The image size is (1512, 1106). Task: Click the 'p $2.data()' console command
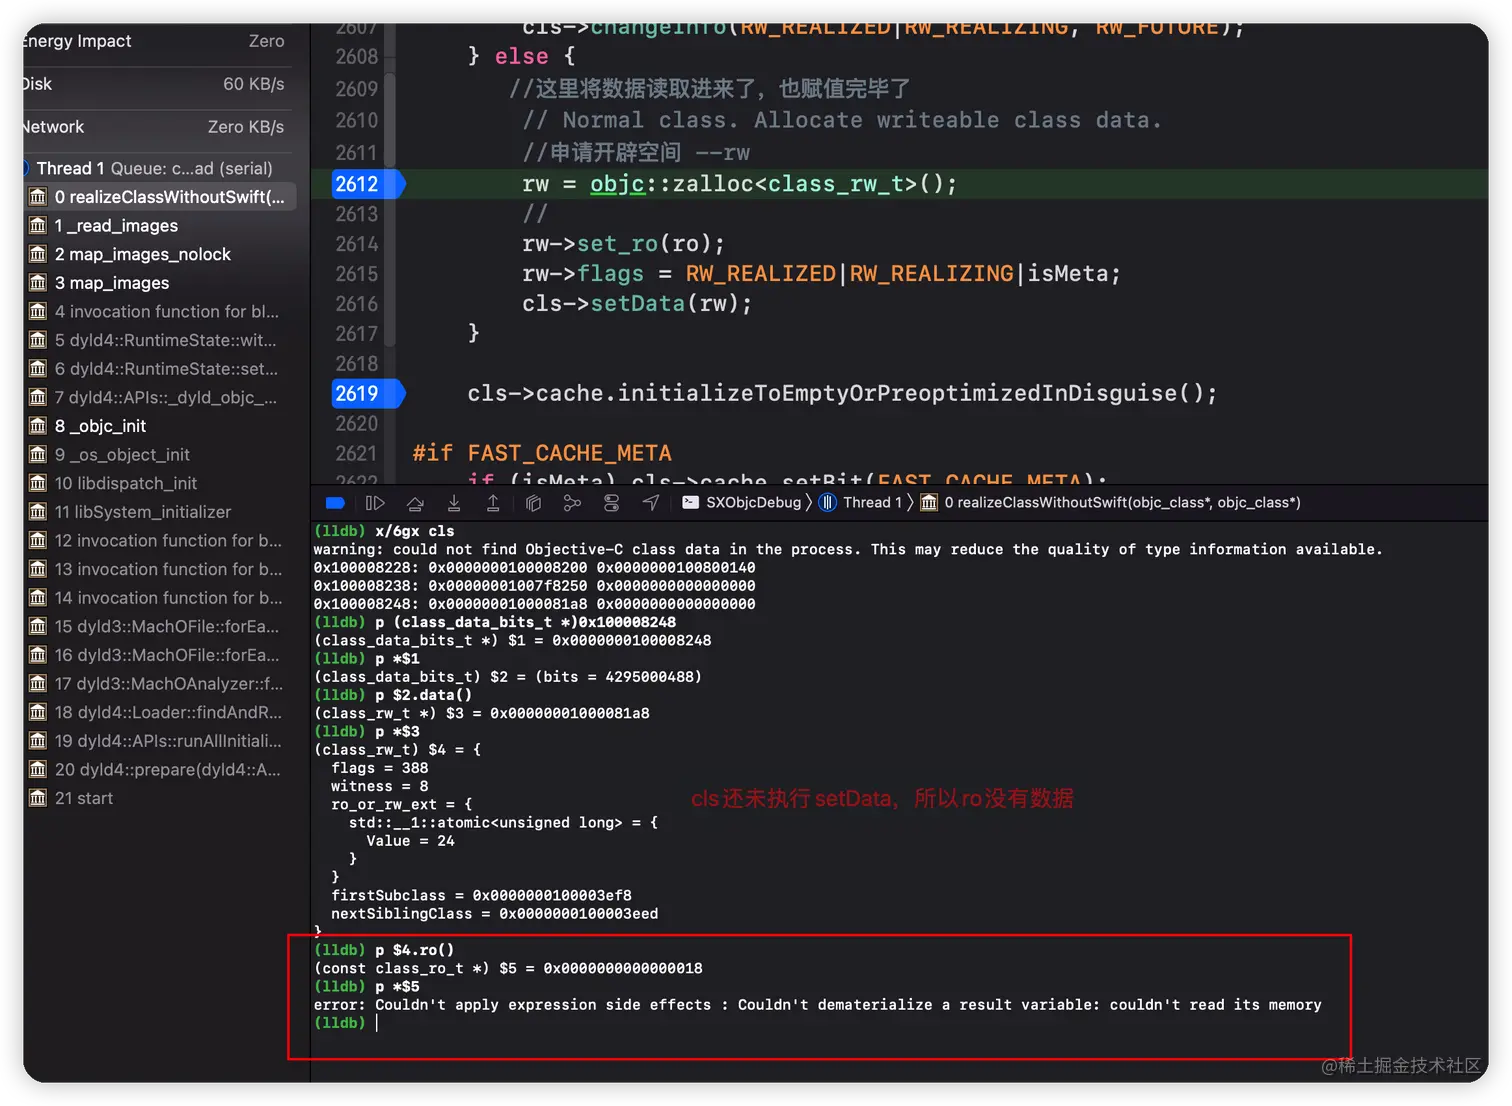[424, 695]
